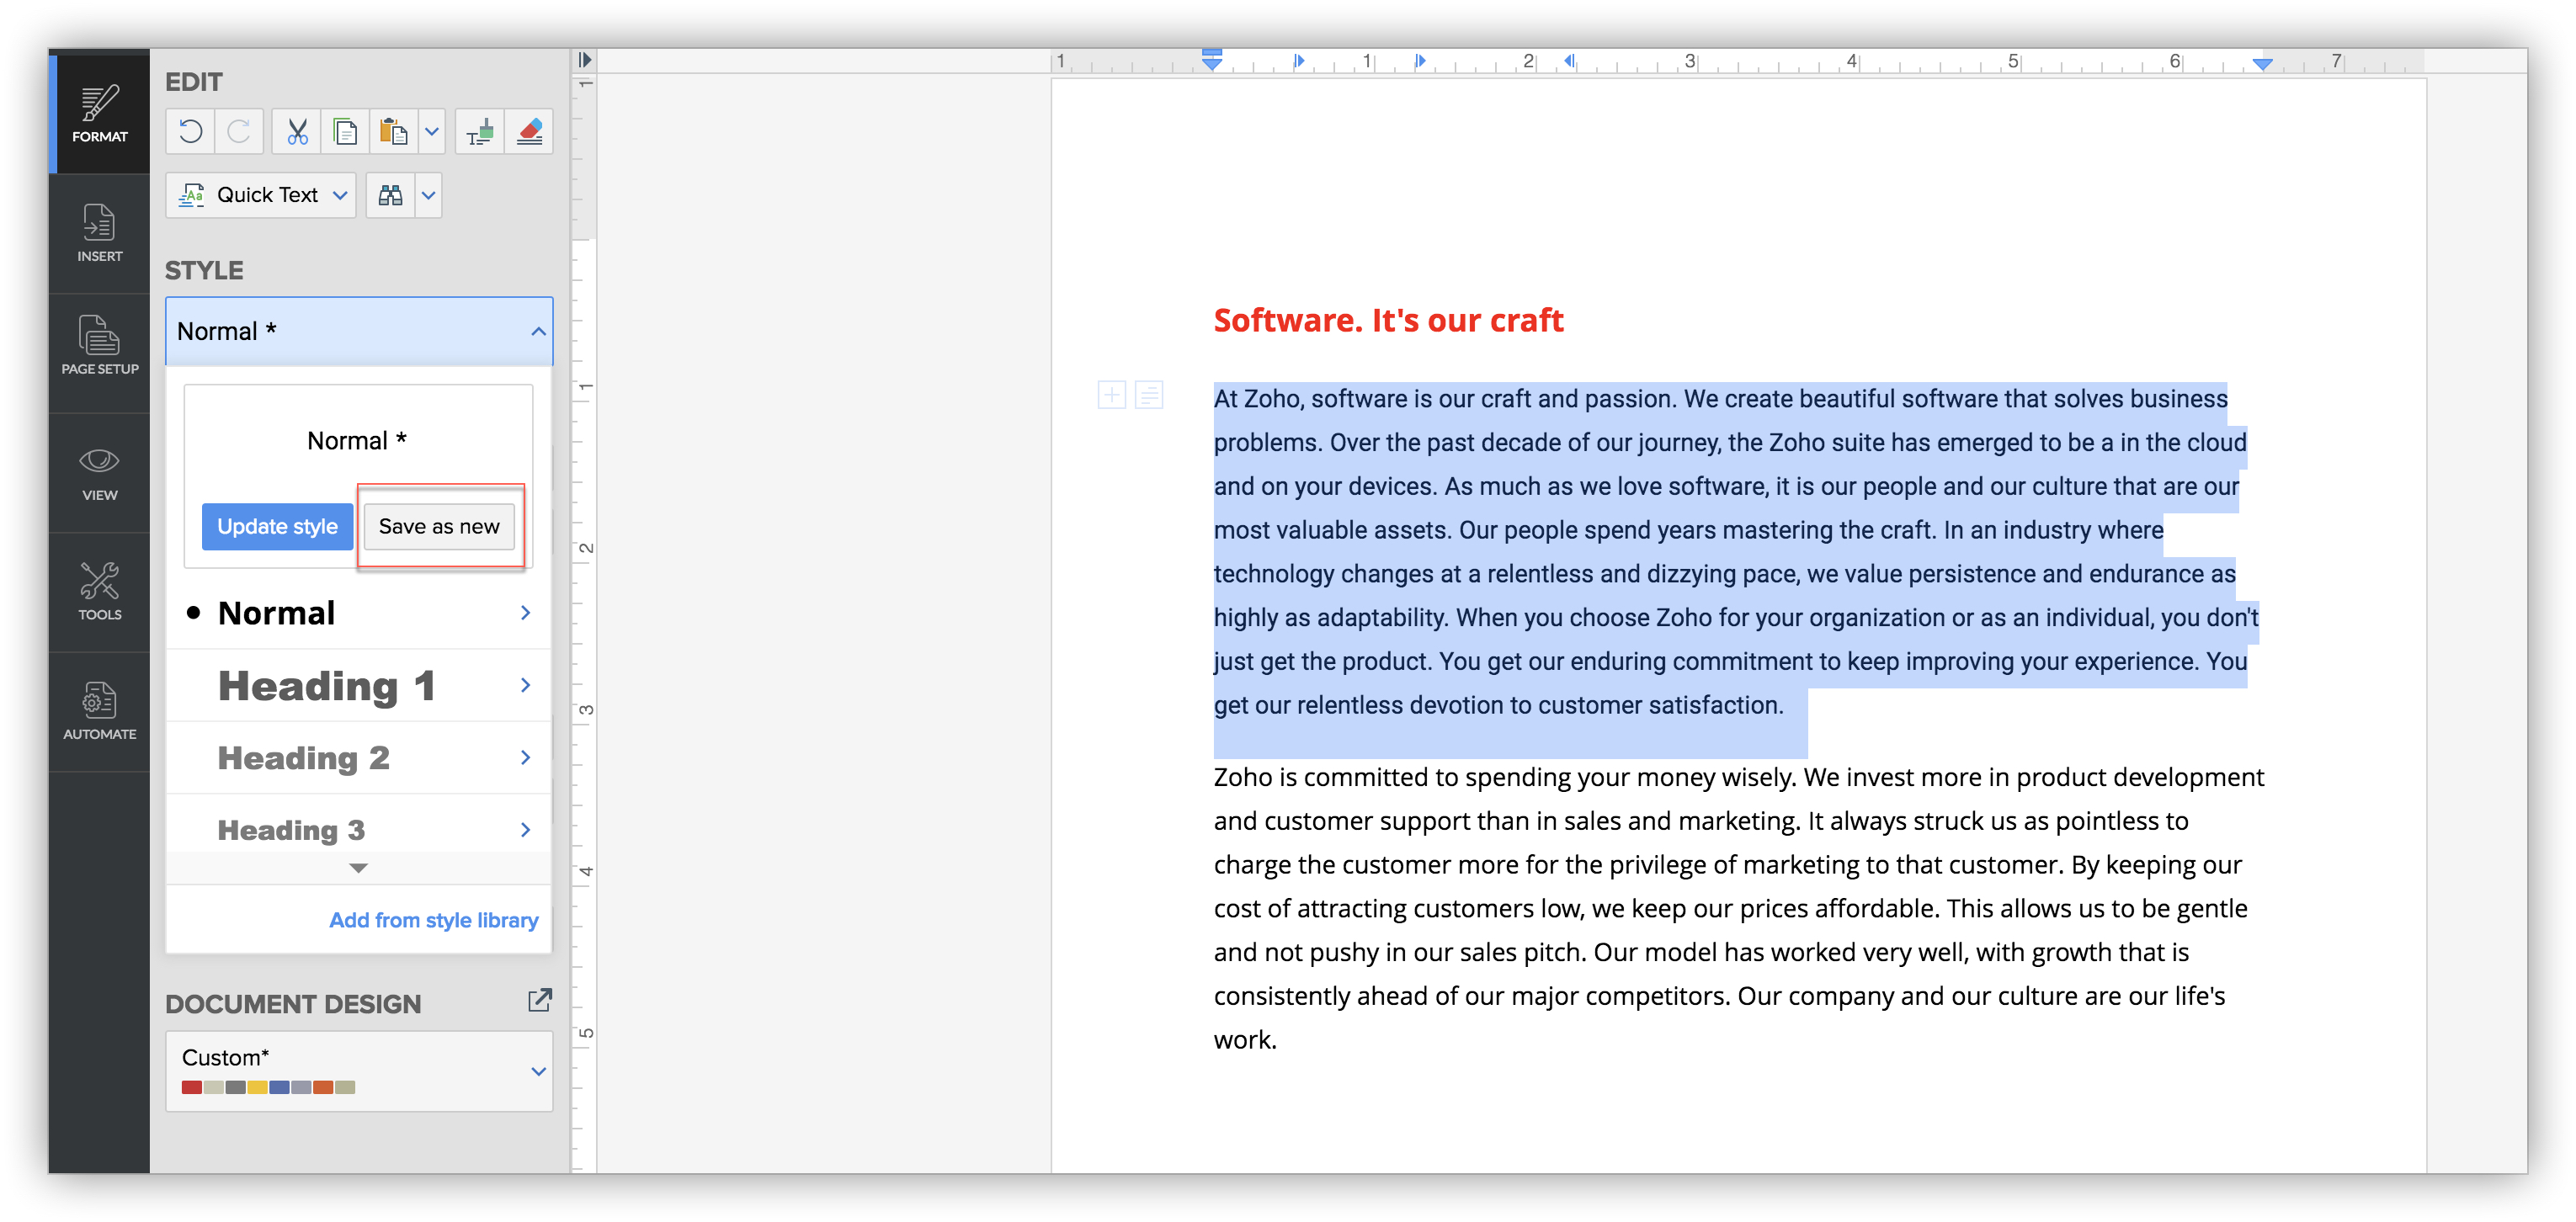Click the Copy icon

(x=345, y=131)
